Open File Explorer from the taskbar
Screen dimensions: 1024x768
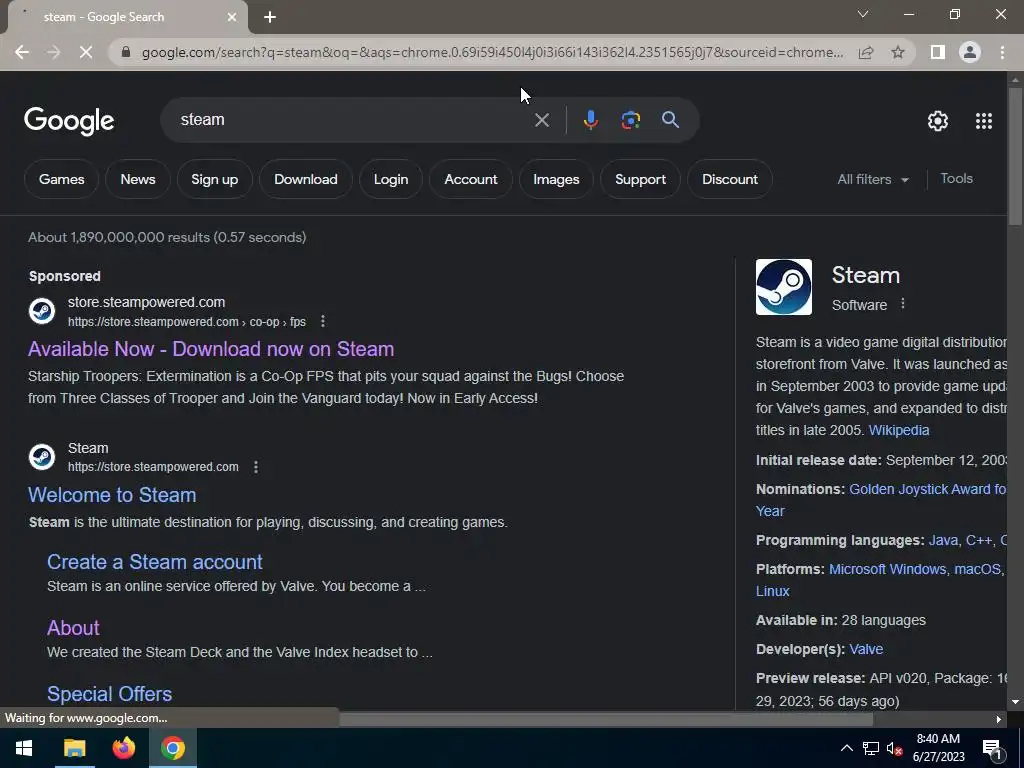tap(74, 748)
